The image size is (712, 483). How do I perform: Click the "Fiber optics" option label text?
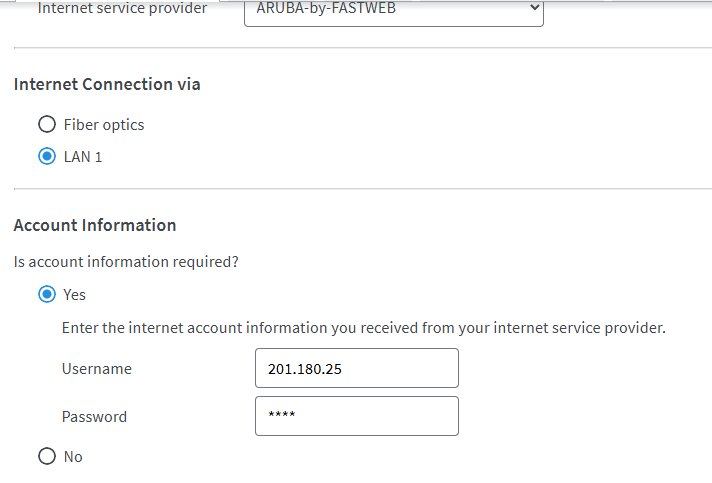[x=104, y=125]
